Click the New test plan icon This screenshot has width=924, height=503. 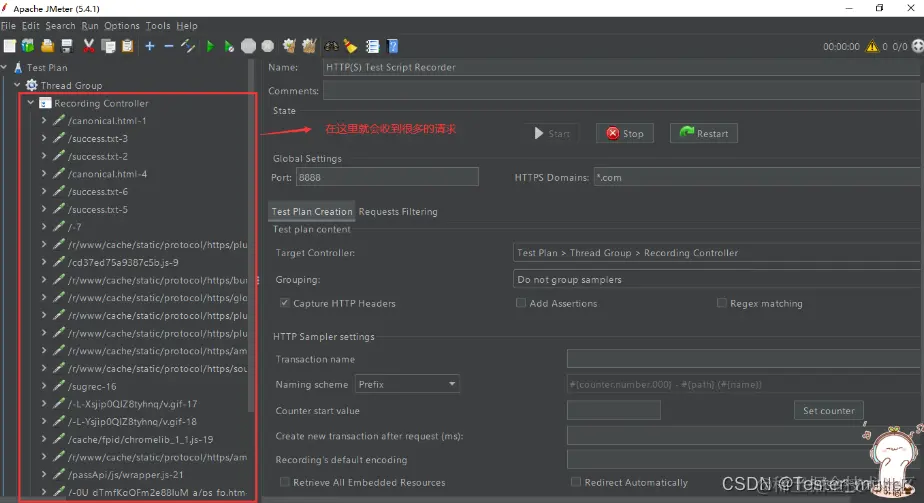tap(9, 46)
